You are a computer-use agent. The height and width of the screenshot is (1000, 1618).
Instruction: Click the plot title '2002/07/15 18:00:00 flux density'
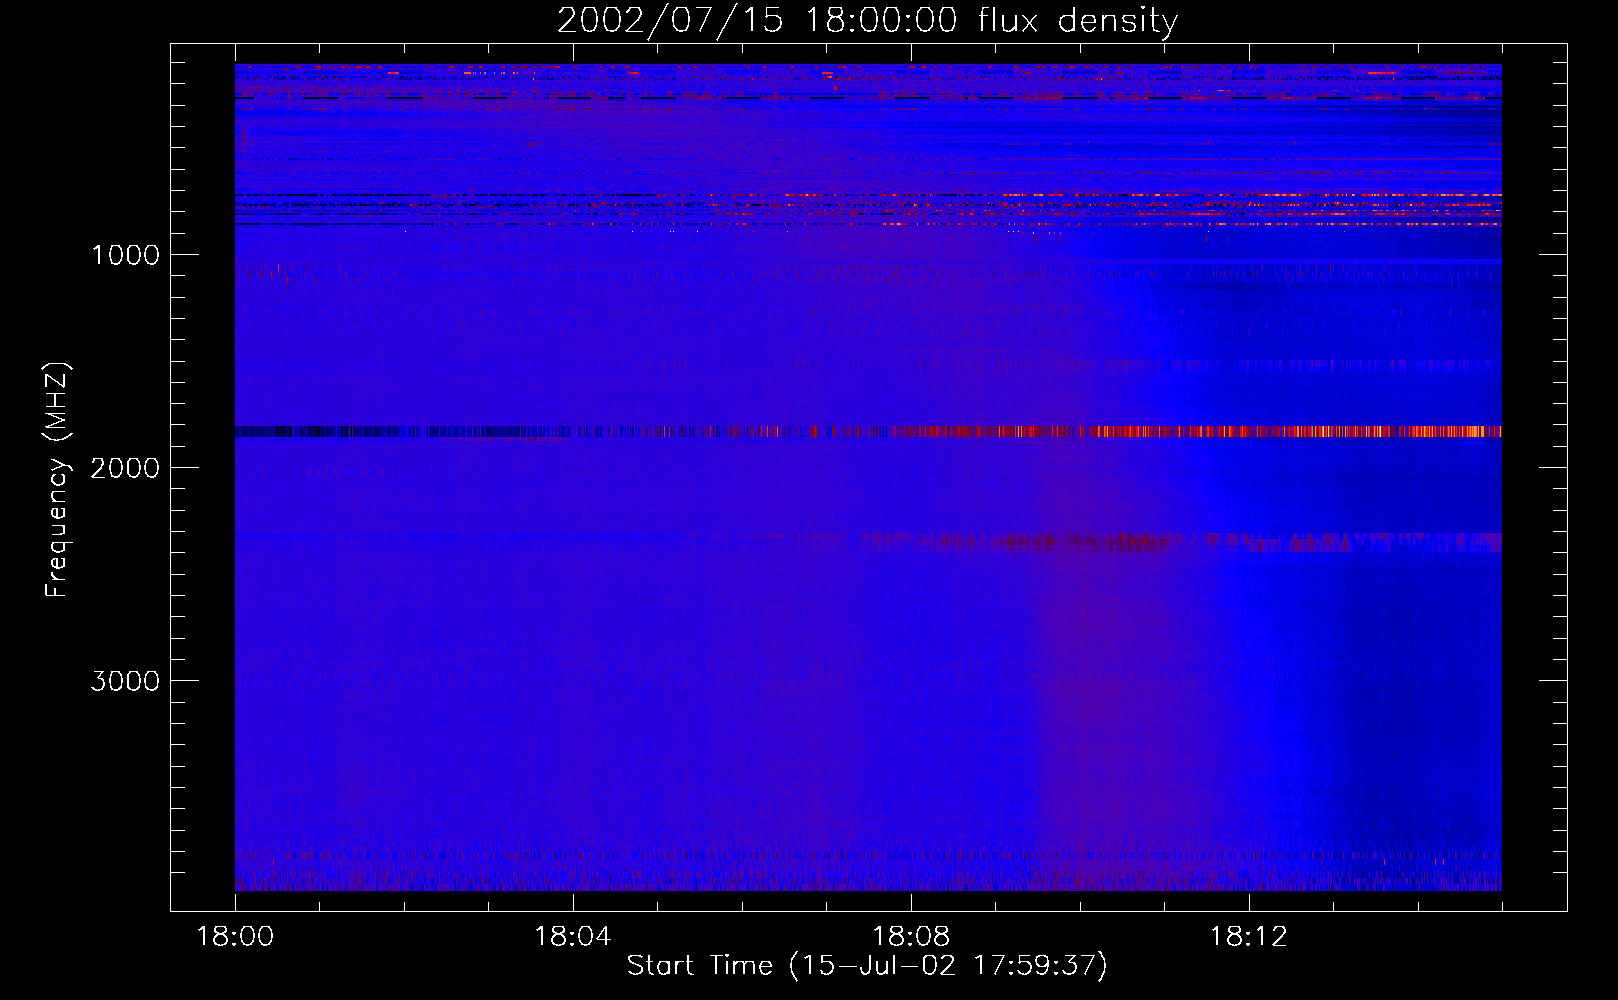[x=867, y=21]
